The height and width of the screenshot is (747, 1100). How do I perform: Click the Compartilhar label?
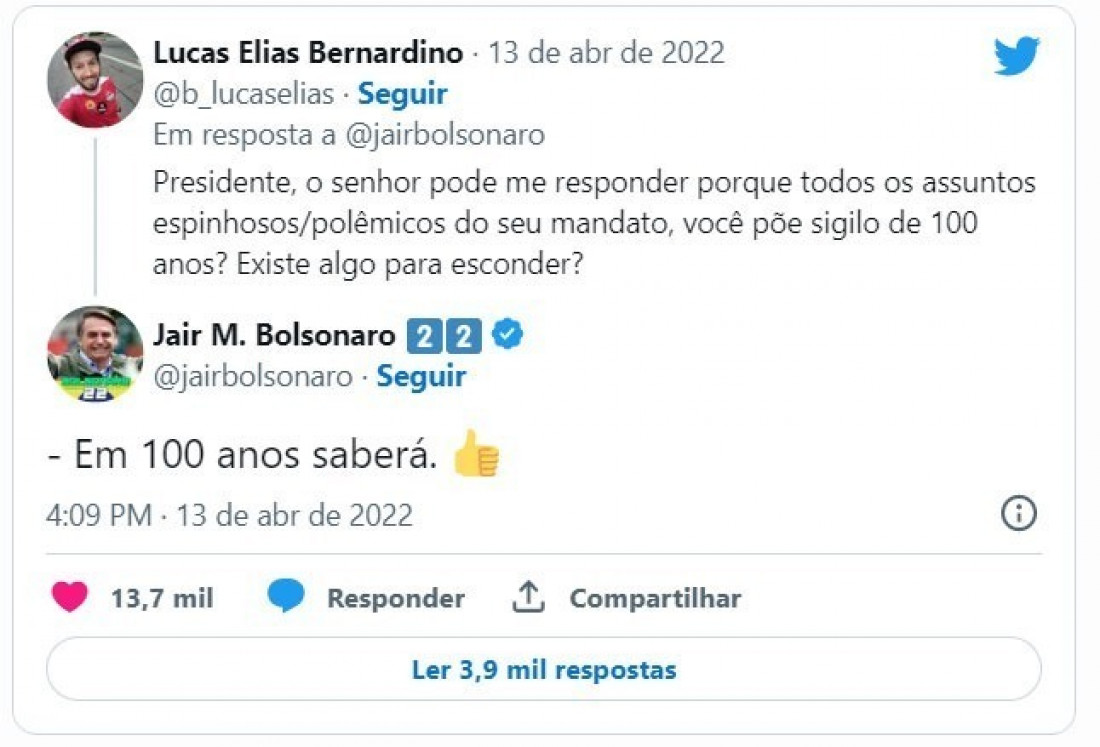[655, 599]
